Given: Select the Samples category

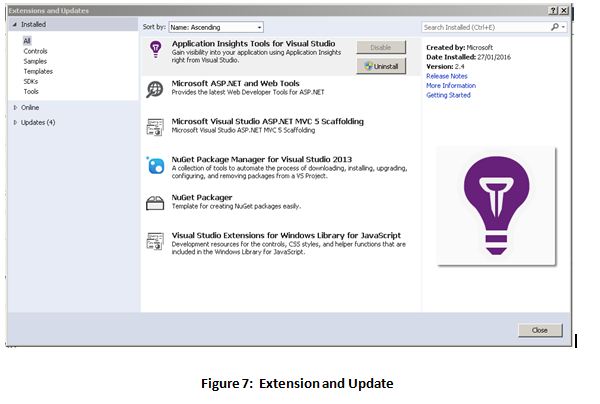Looking at the screenshot, I should (35, 61).
